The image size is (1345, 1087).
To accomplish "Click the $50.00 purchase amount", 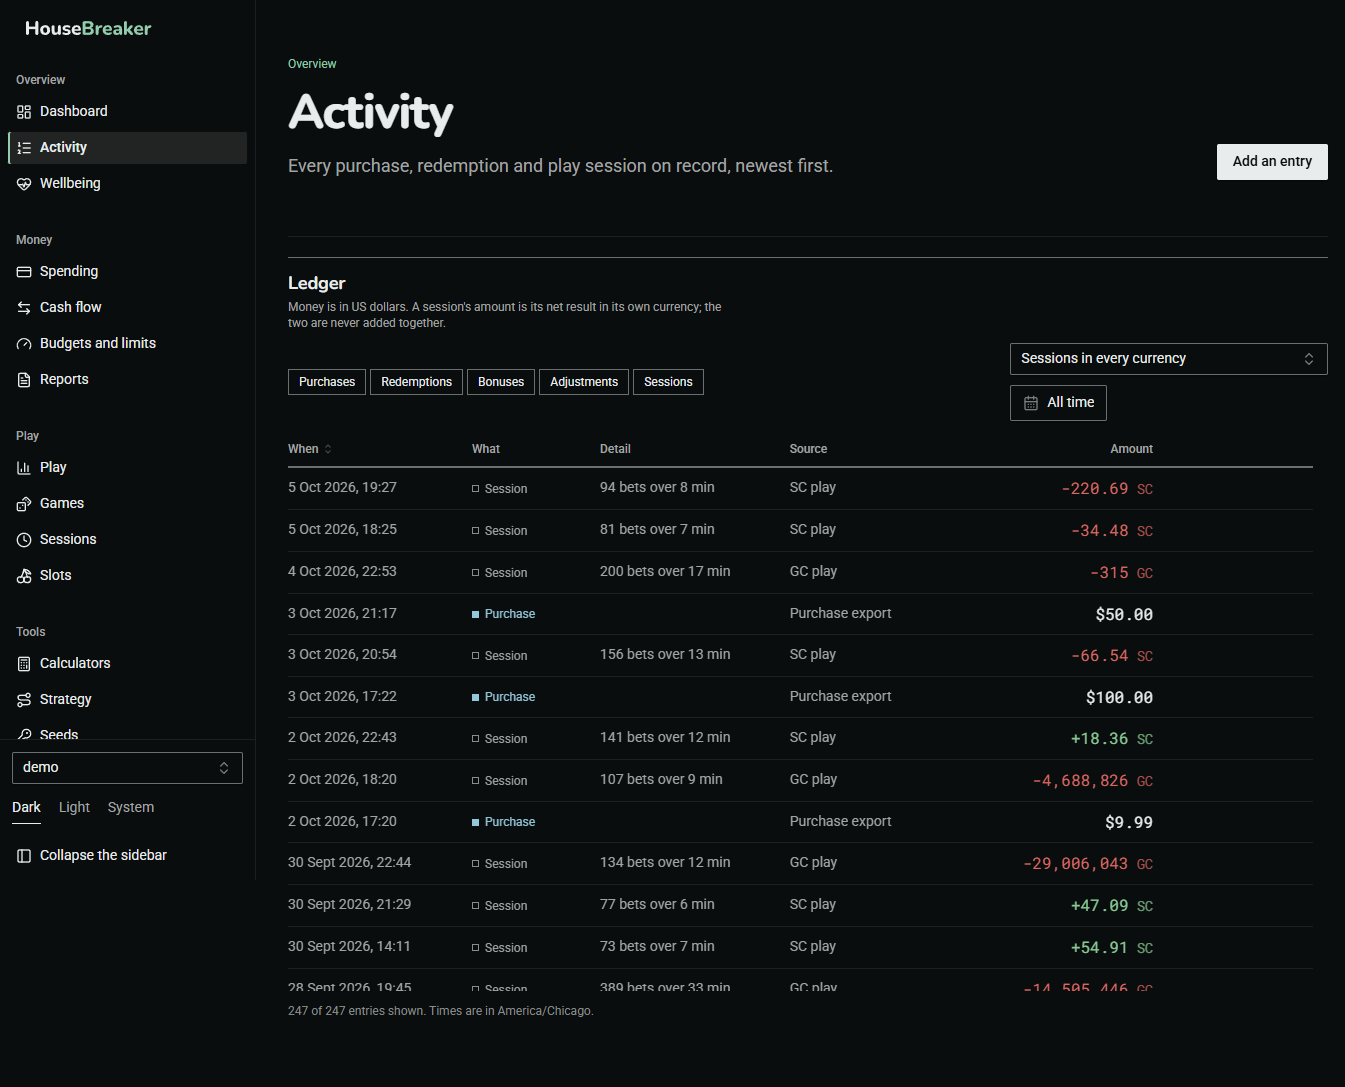I will 1124,614.
